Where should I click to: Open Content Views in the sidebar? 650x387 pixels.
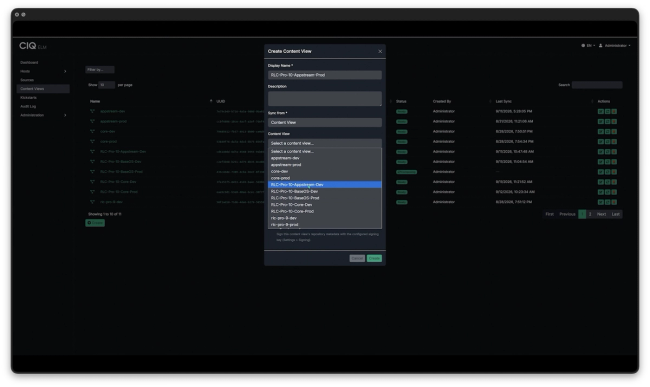43,89
